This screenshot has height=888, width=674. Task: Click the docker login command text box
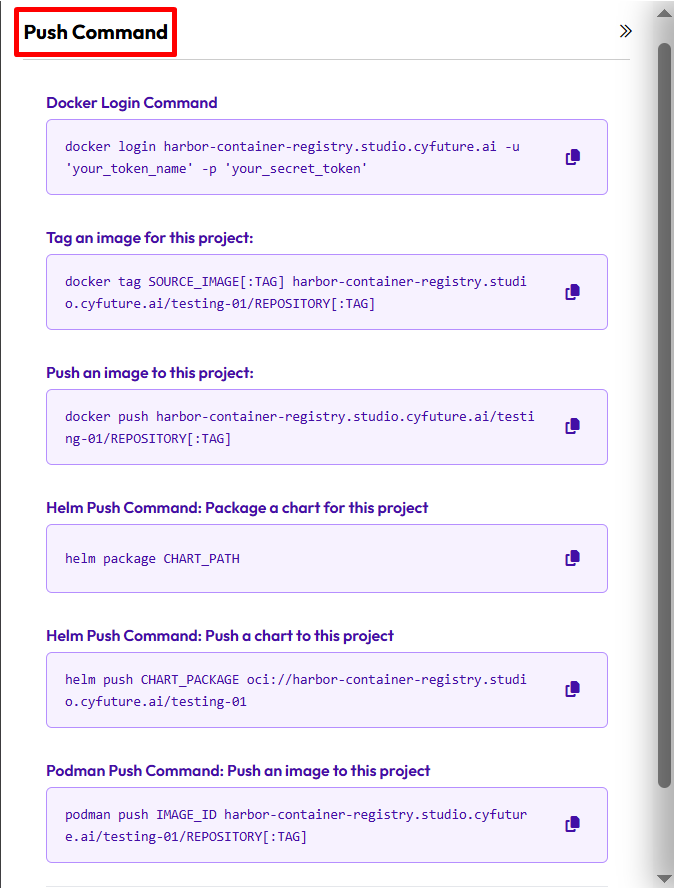(x=292, y=157)
